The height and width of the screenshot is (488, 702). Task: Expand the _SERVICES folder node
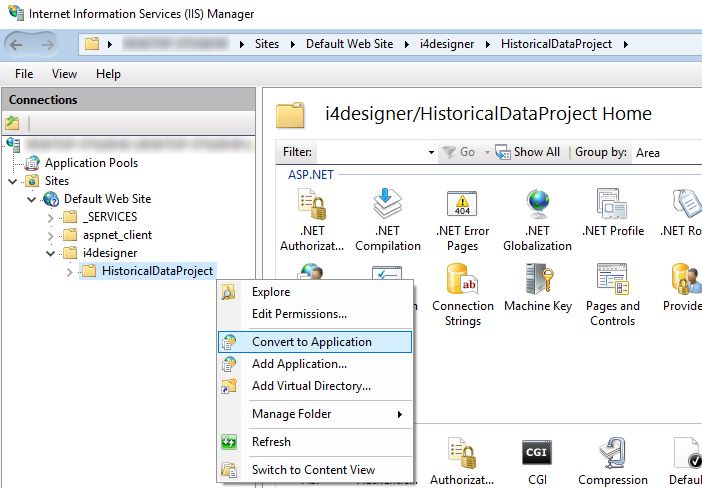pos(51,218)
